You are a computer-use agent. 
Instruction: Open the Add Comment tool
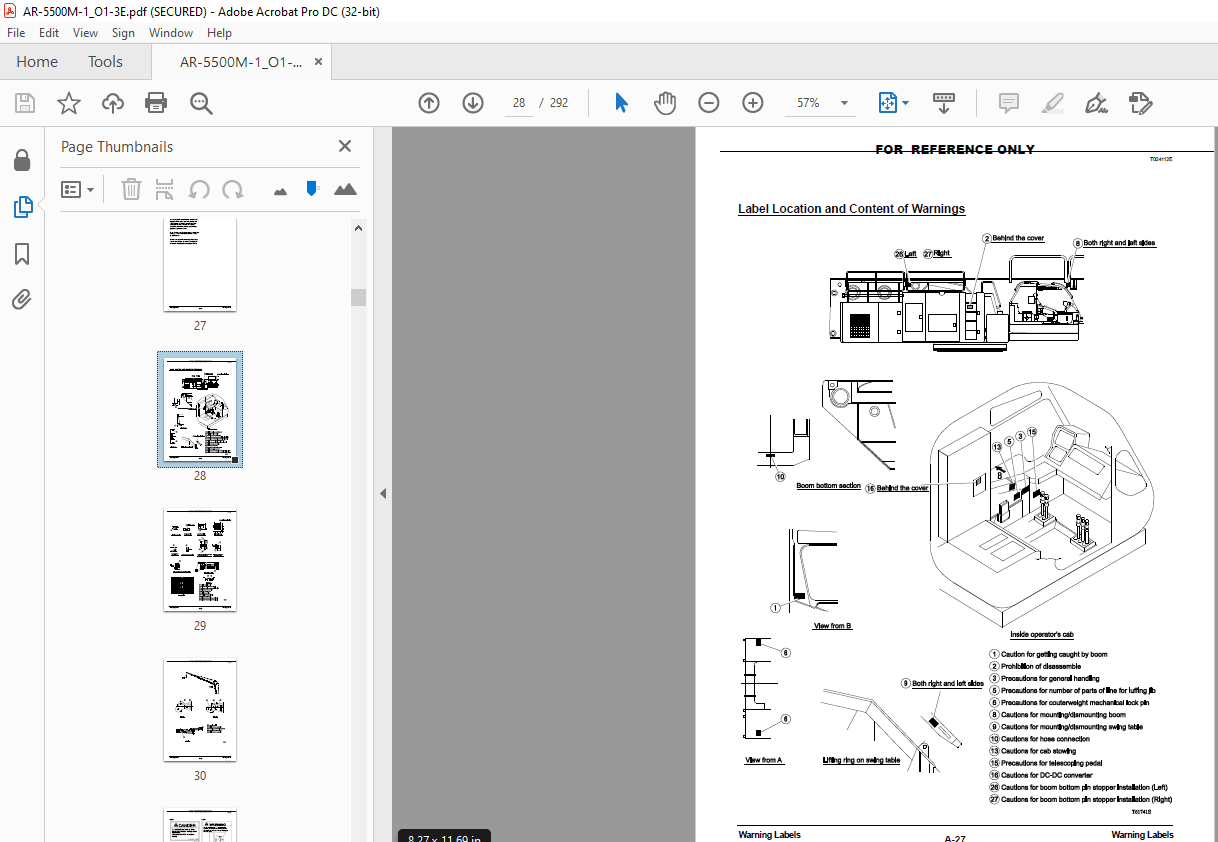1008,103
